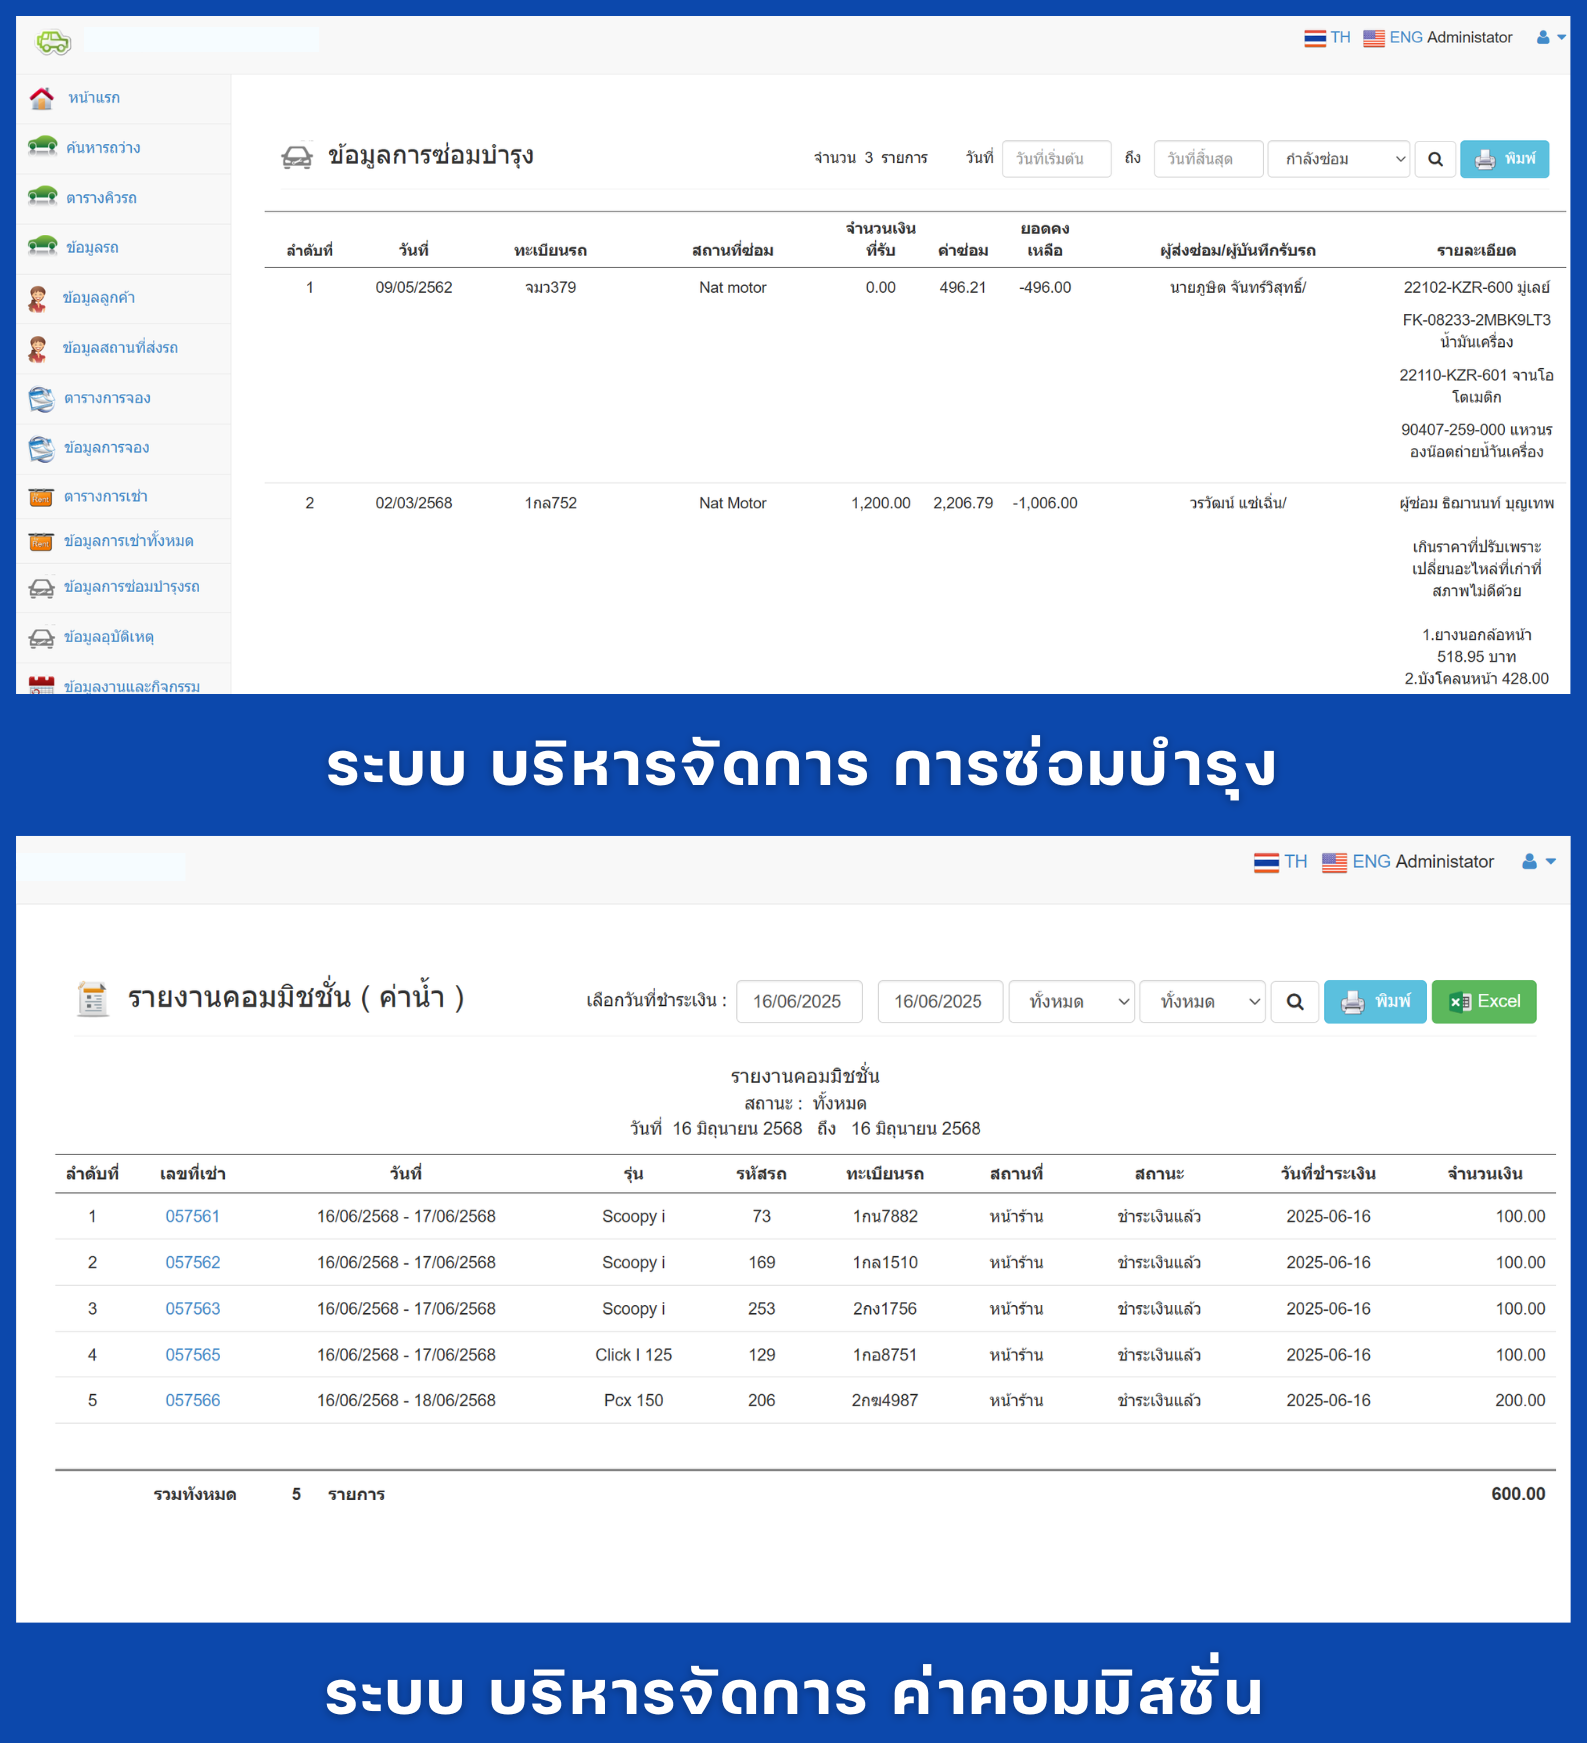This screenshot has width=1587, height=1743.
Task: Click the first 16/06/2025 date field
Action: tap(799, 1002)
